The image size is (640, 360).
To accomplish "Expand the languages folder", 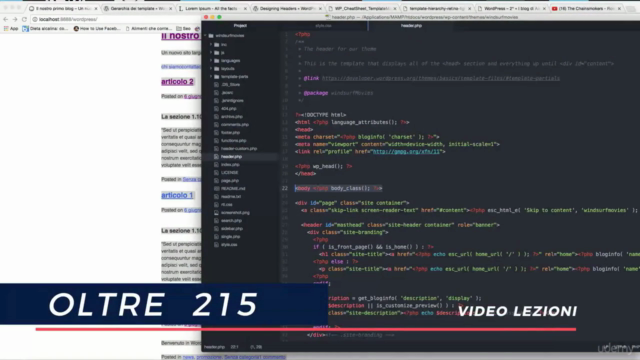I will [211, 60].
